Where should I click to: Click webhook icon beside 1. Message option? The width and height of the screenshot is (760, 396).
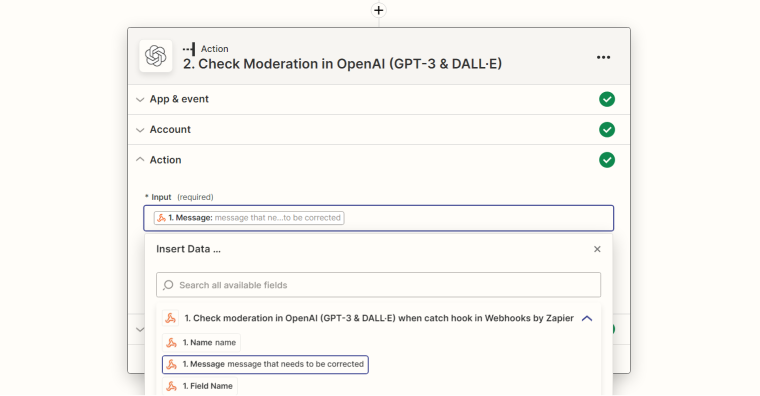pos(172,364)
